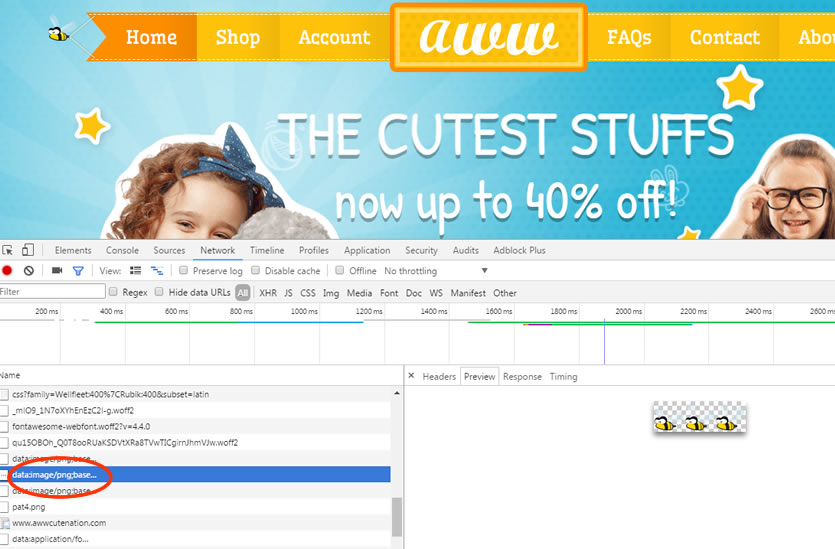Check the Hide data URLs checkbox

click(159, 291)
